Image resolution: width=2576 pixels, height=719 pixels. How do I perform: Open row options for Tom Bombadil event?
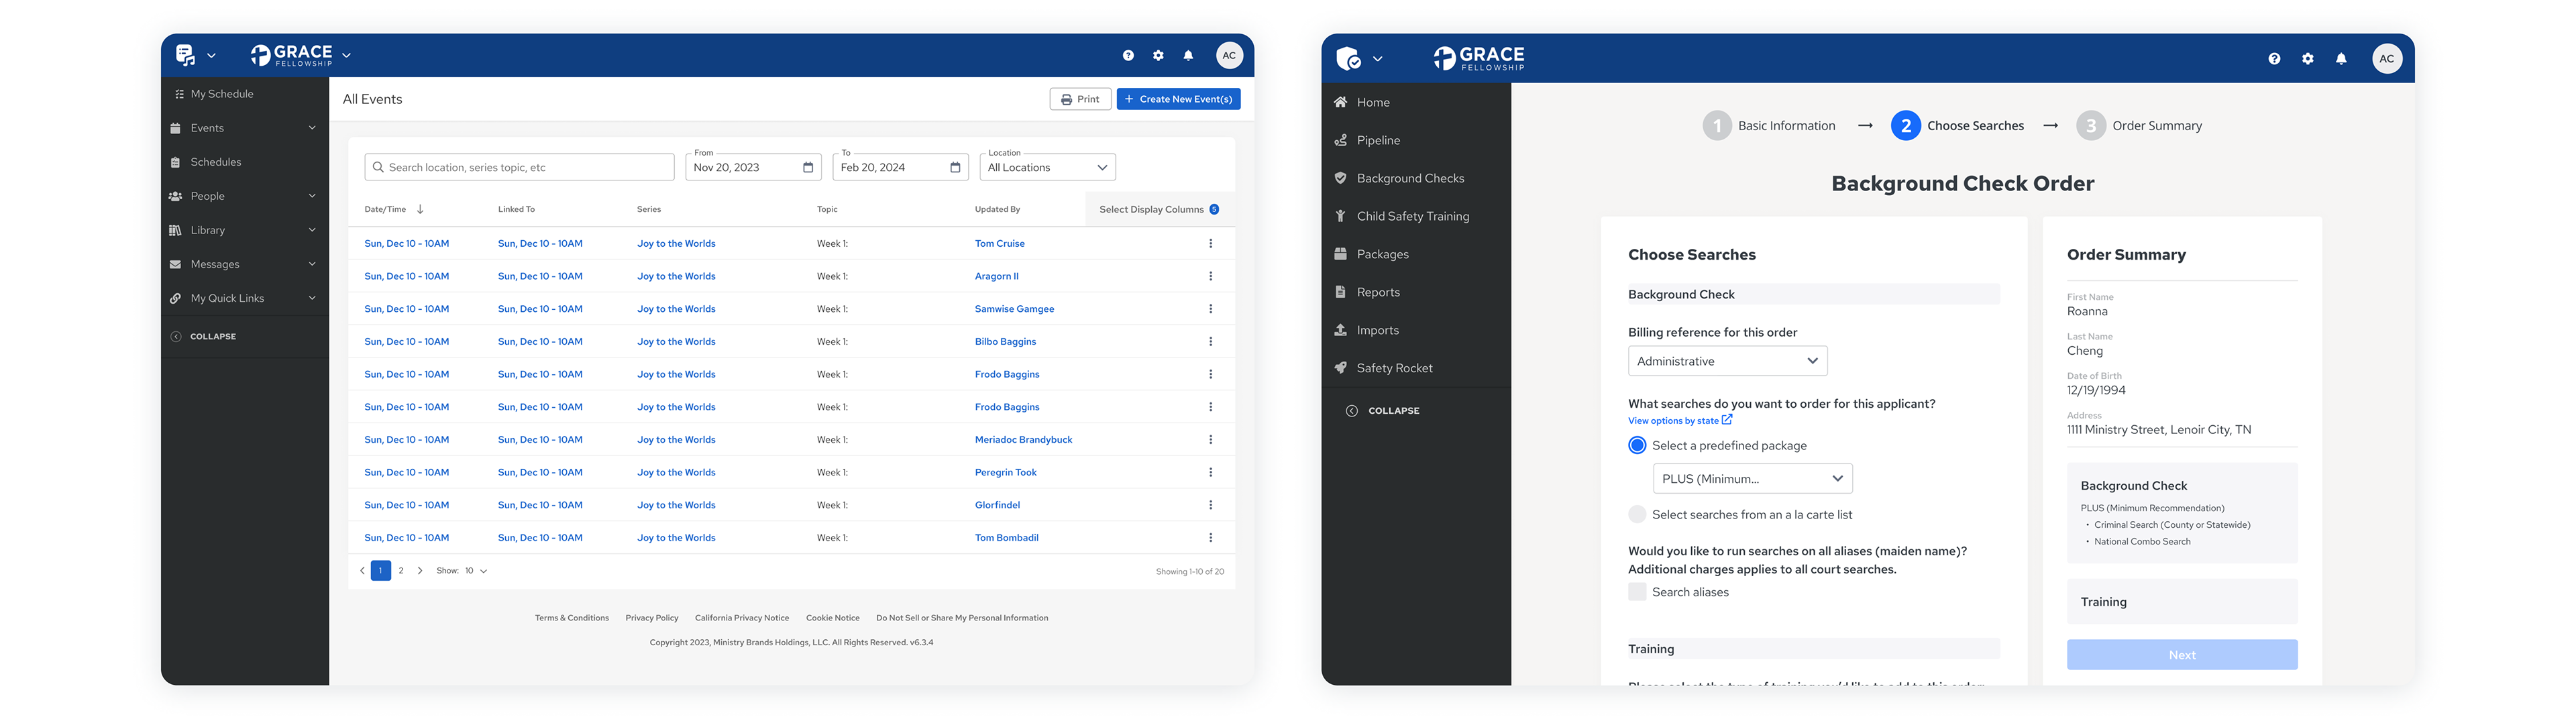coord(1210,538)
